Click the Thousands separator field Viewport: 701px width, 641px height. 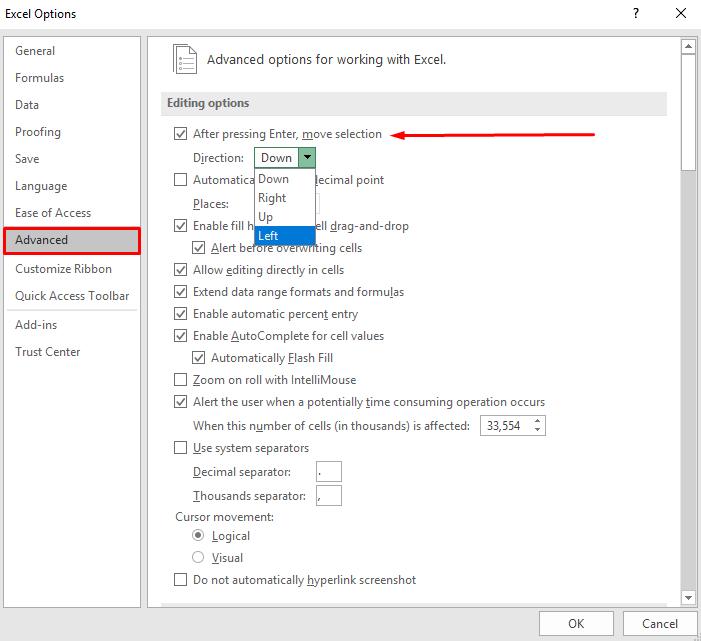pos(329,496)
